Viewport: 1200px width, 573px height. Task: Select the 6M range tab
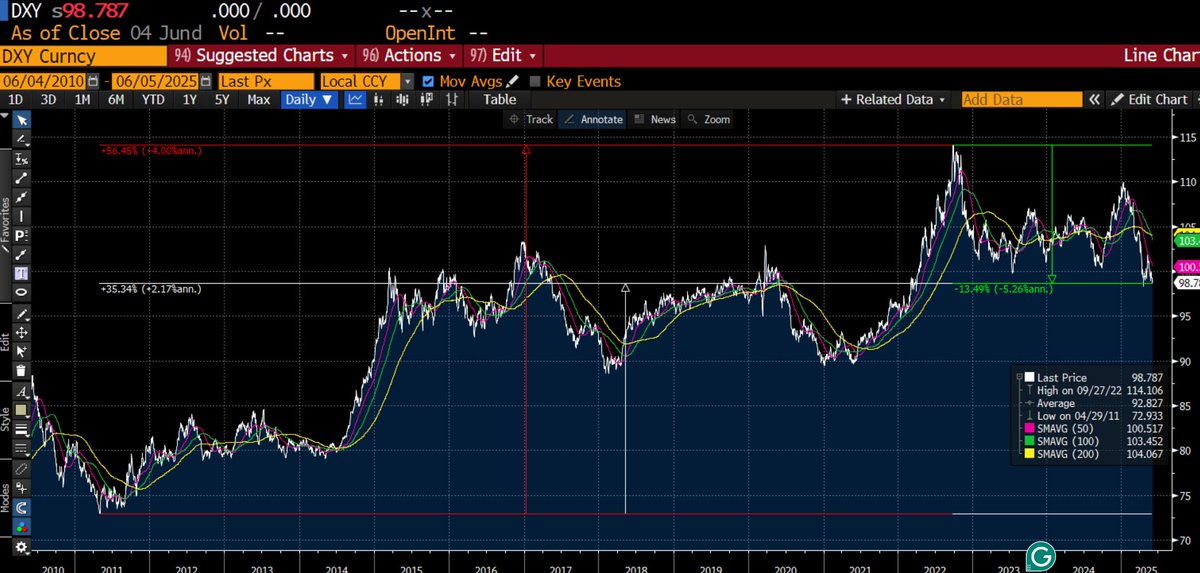pyautogui.click(x=116, y=99)
